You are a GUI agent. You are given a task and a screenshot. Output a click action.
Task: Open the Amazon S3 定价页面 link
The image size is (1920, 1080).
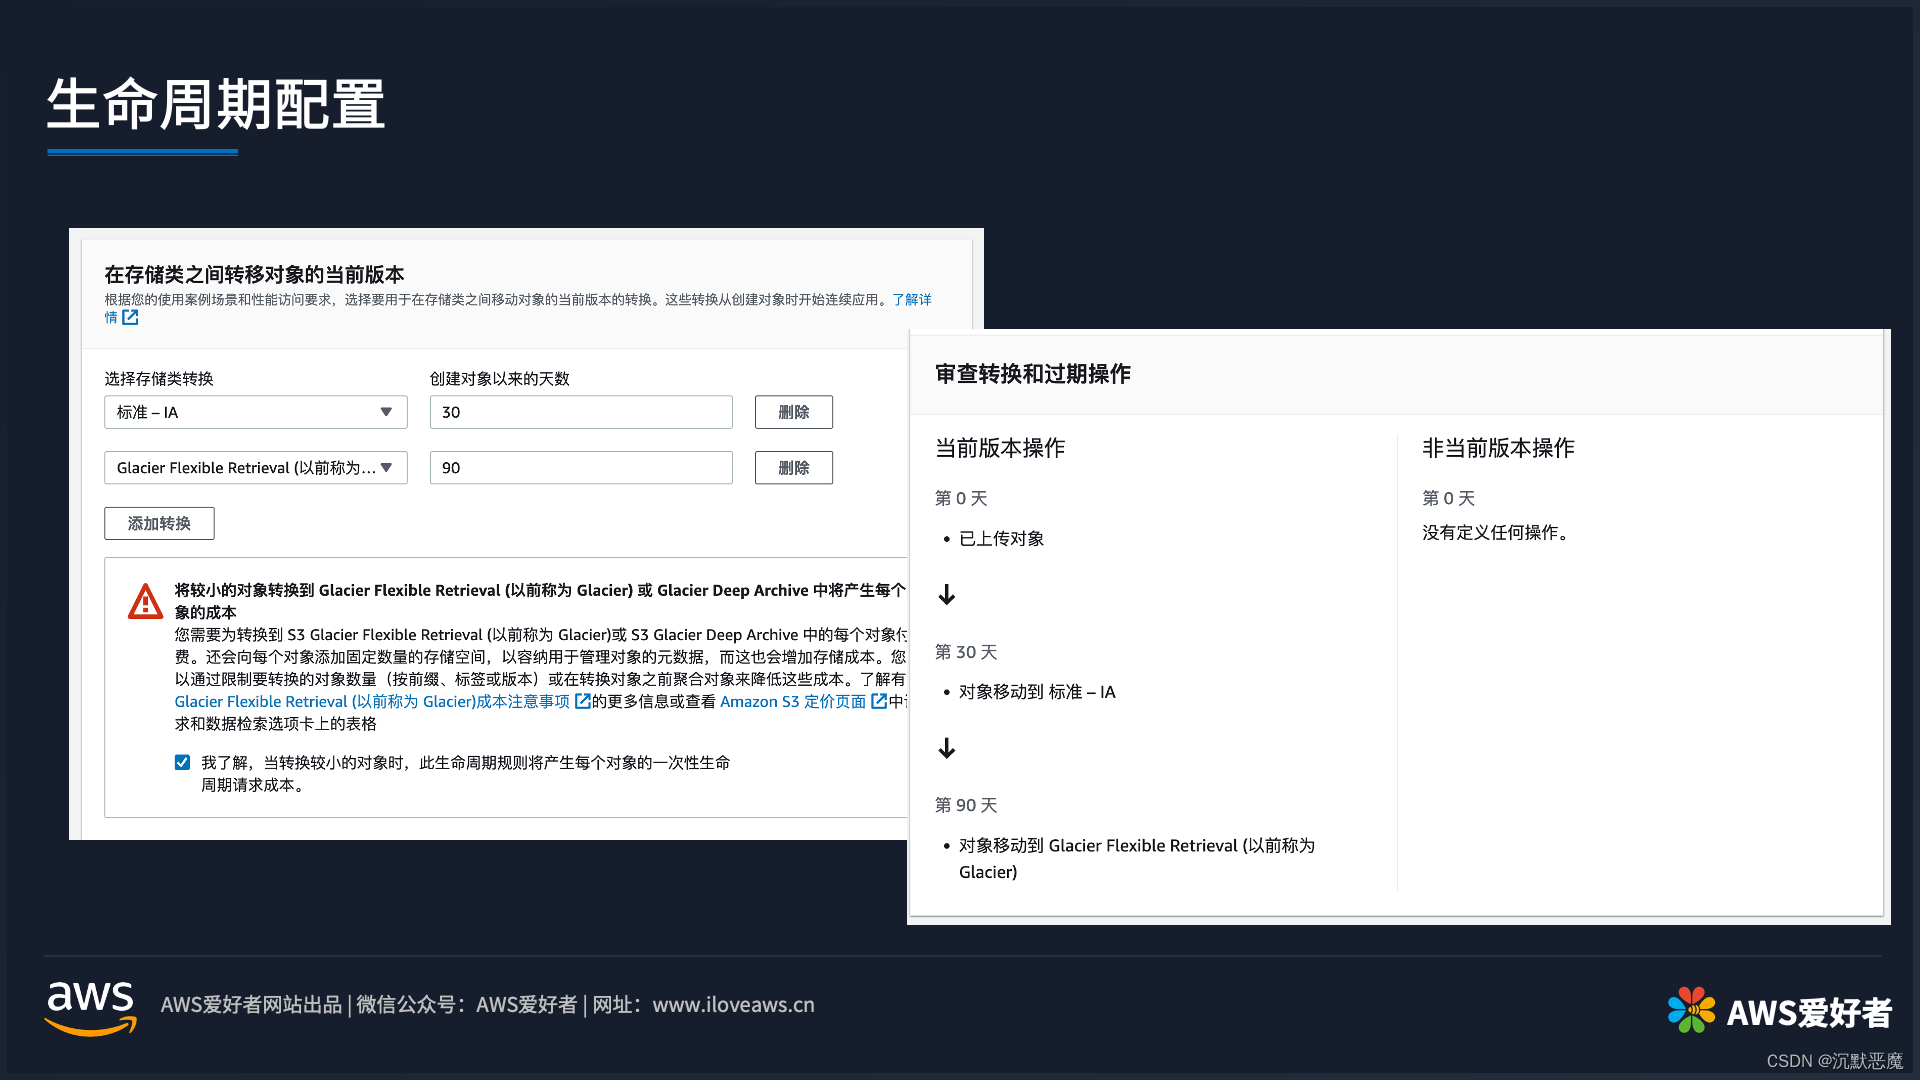tap(793, 701)
